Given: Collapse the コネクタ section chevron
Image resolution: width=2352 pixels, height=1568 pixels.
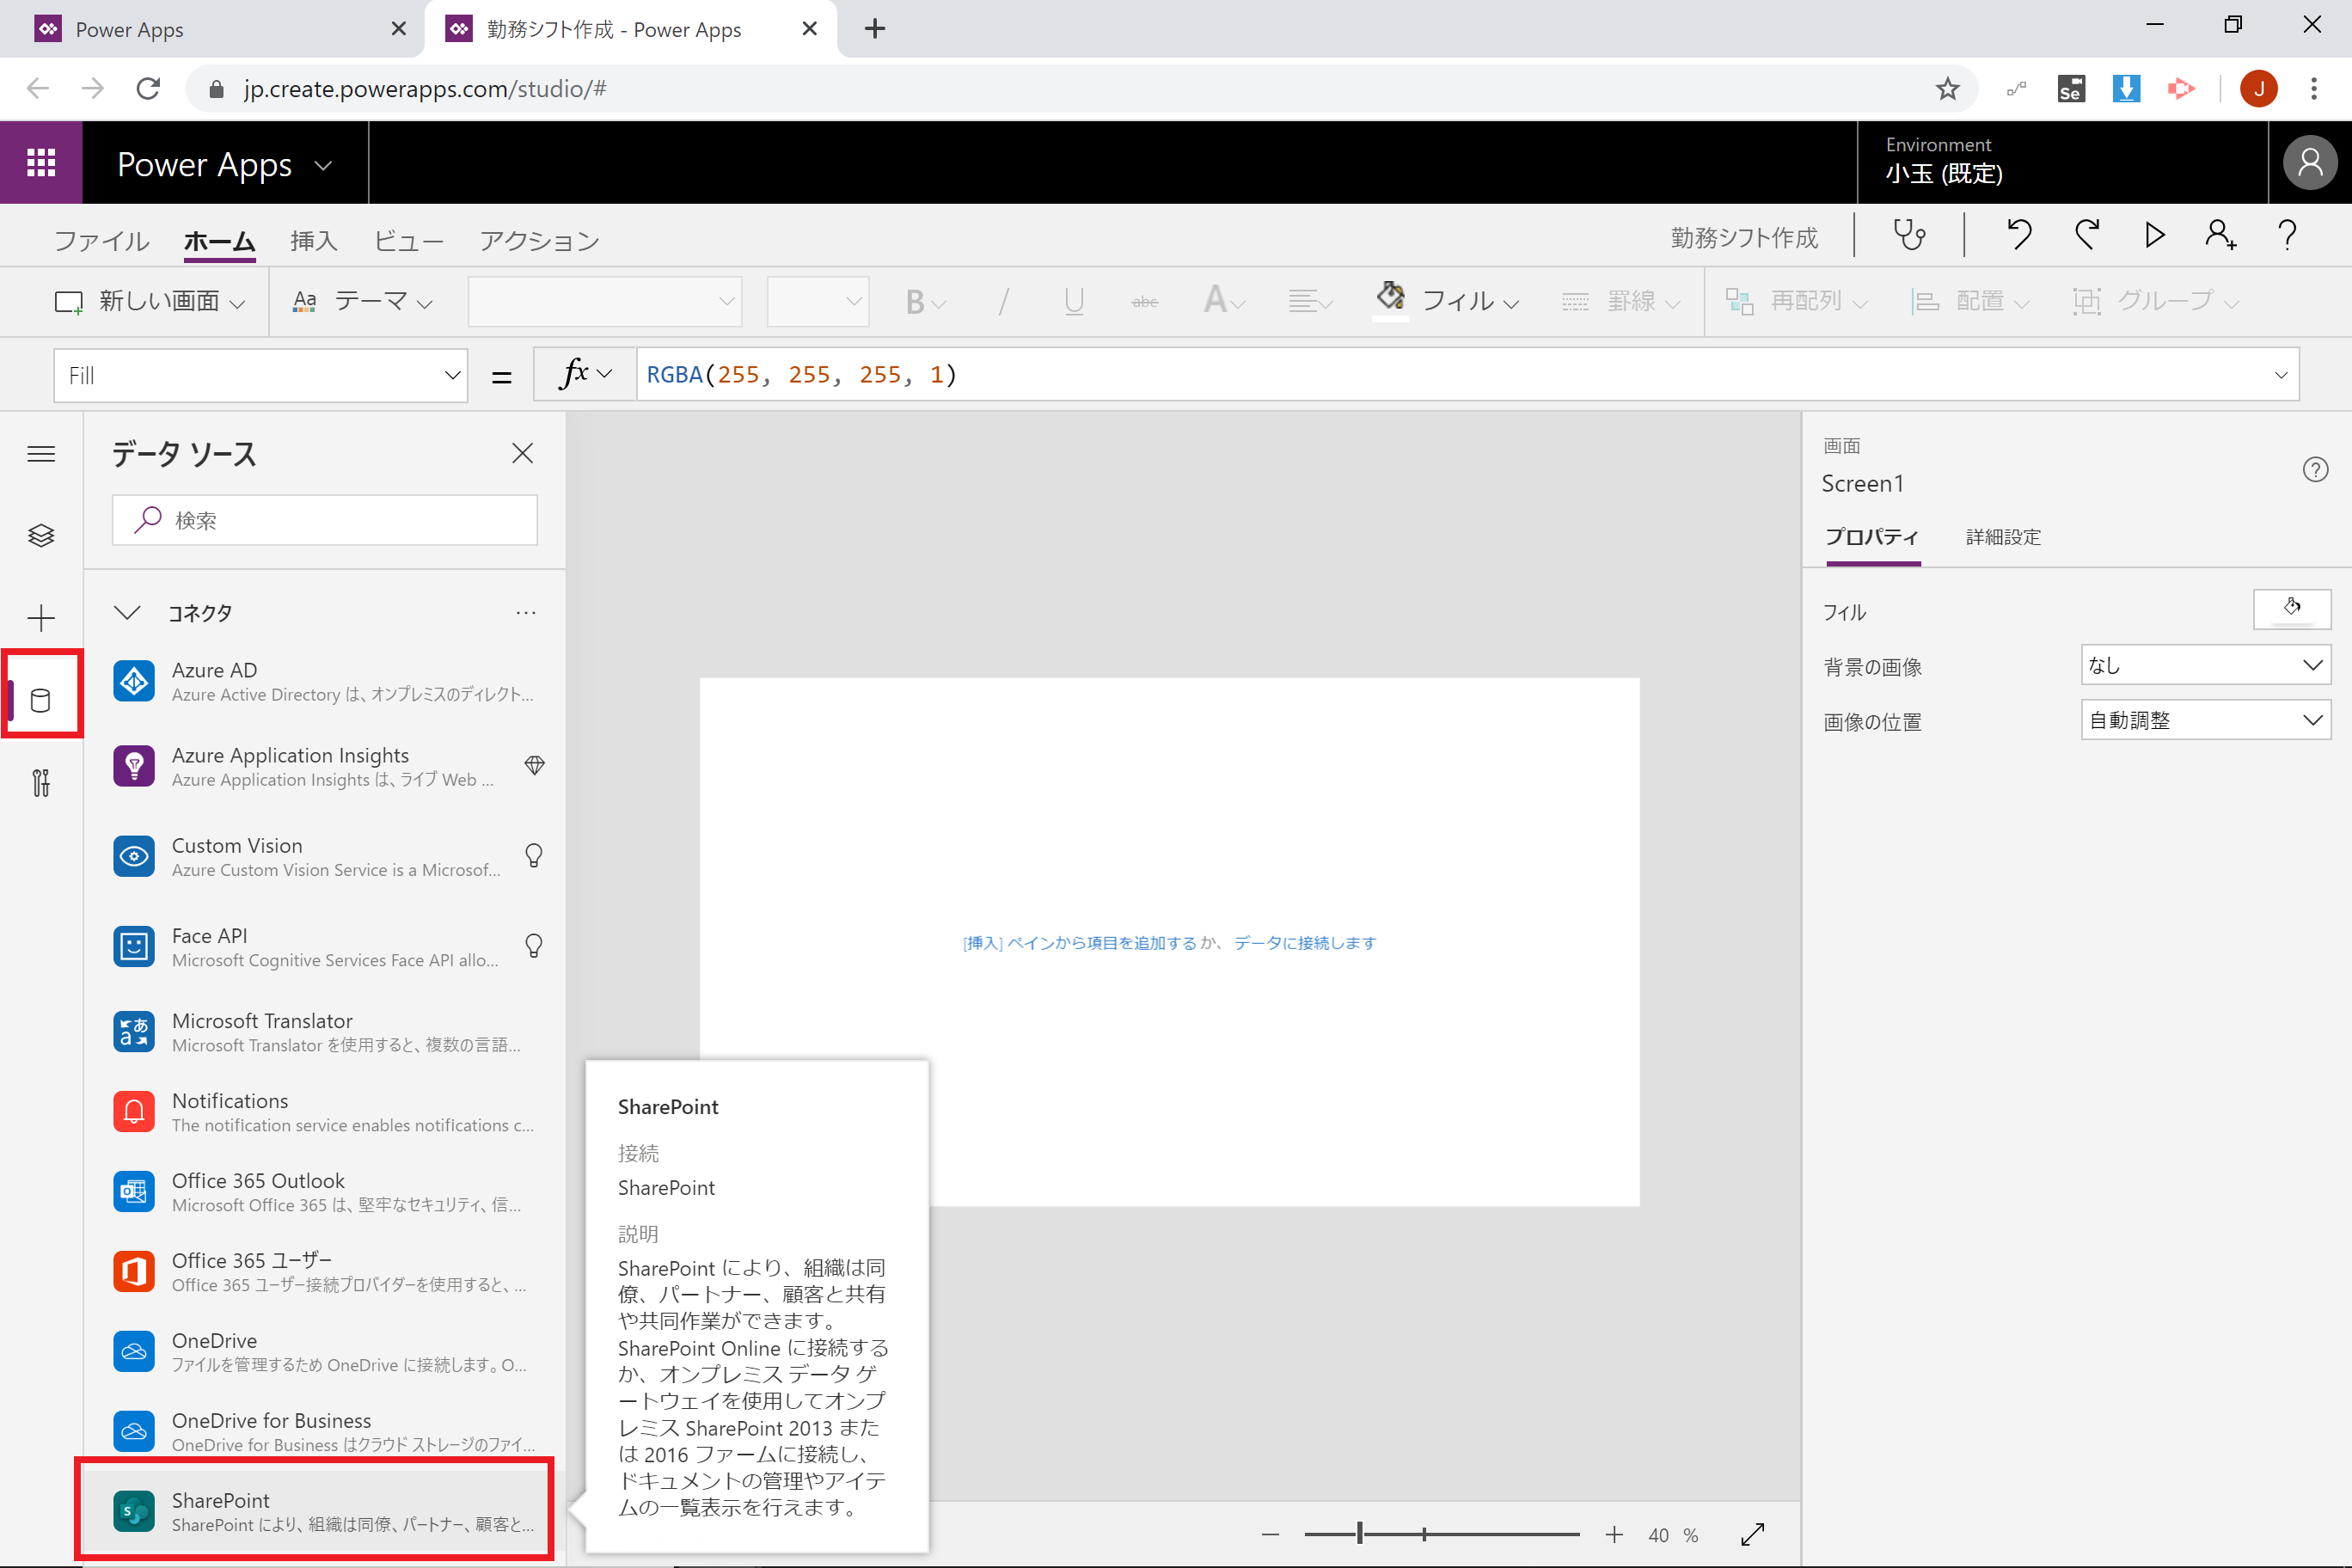Looking at the screenshot, I should tap(127, 613).
